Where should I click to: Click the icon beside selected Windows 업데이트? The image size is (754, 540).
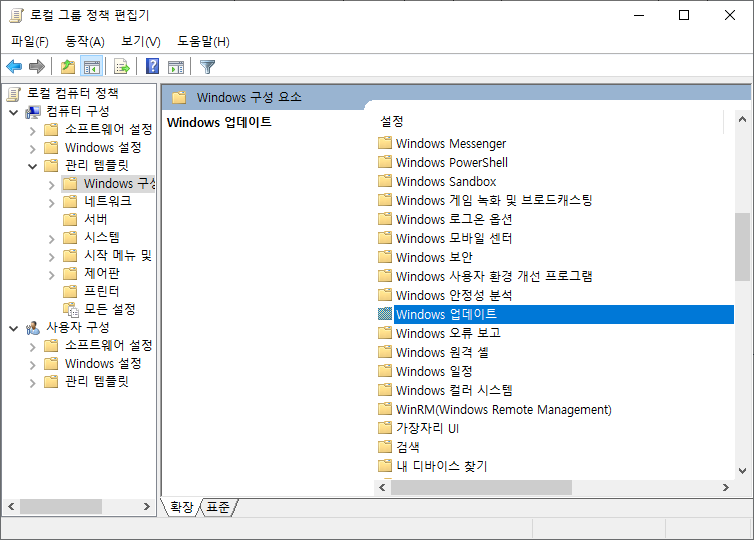point(385,314)
